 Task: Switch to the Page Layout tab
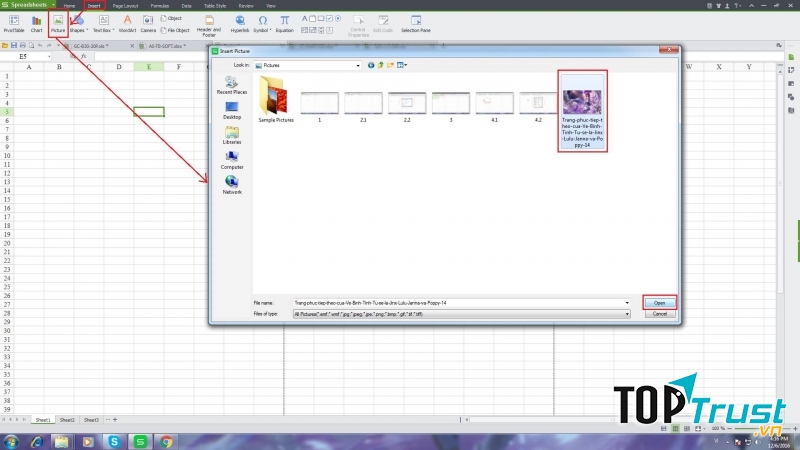(x=125, y=5)
